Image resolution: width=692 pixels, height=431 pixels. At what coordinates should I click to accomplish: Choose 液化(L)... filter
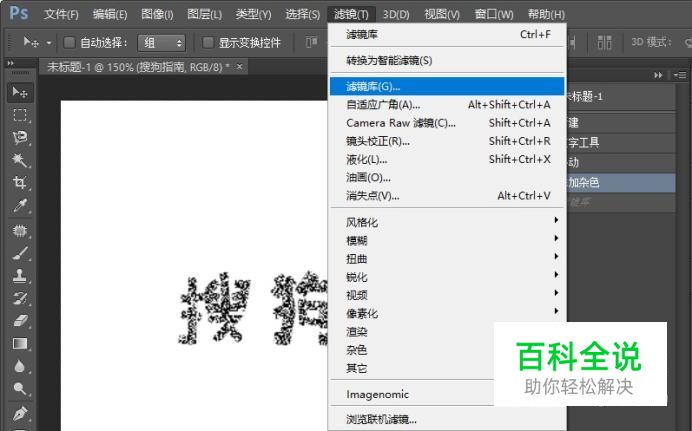point(447,159)
